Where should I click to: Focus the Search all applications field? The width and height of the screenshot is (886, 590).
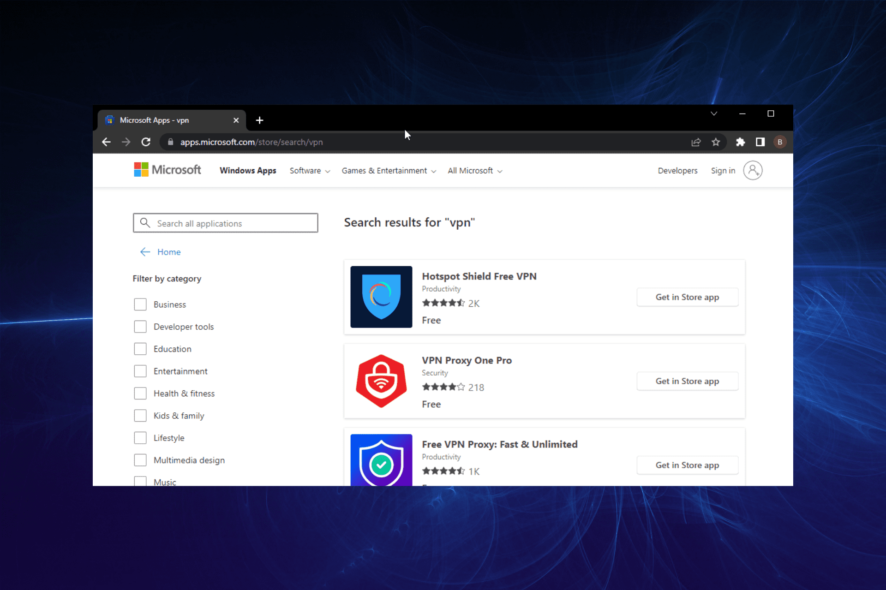point(225,223)
